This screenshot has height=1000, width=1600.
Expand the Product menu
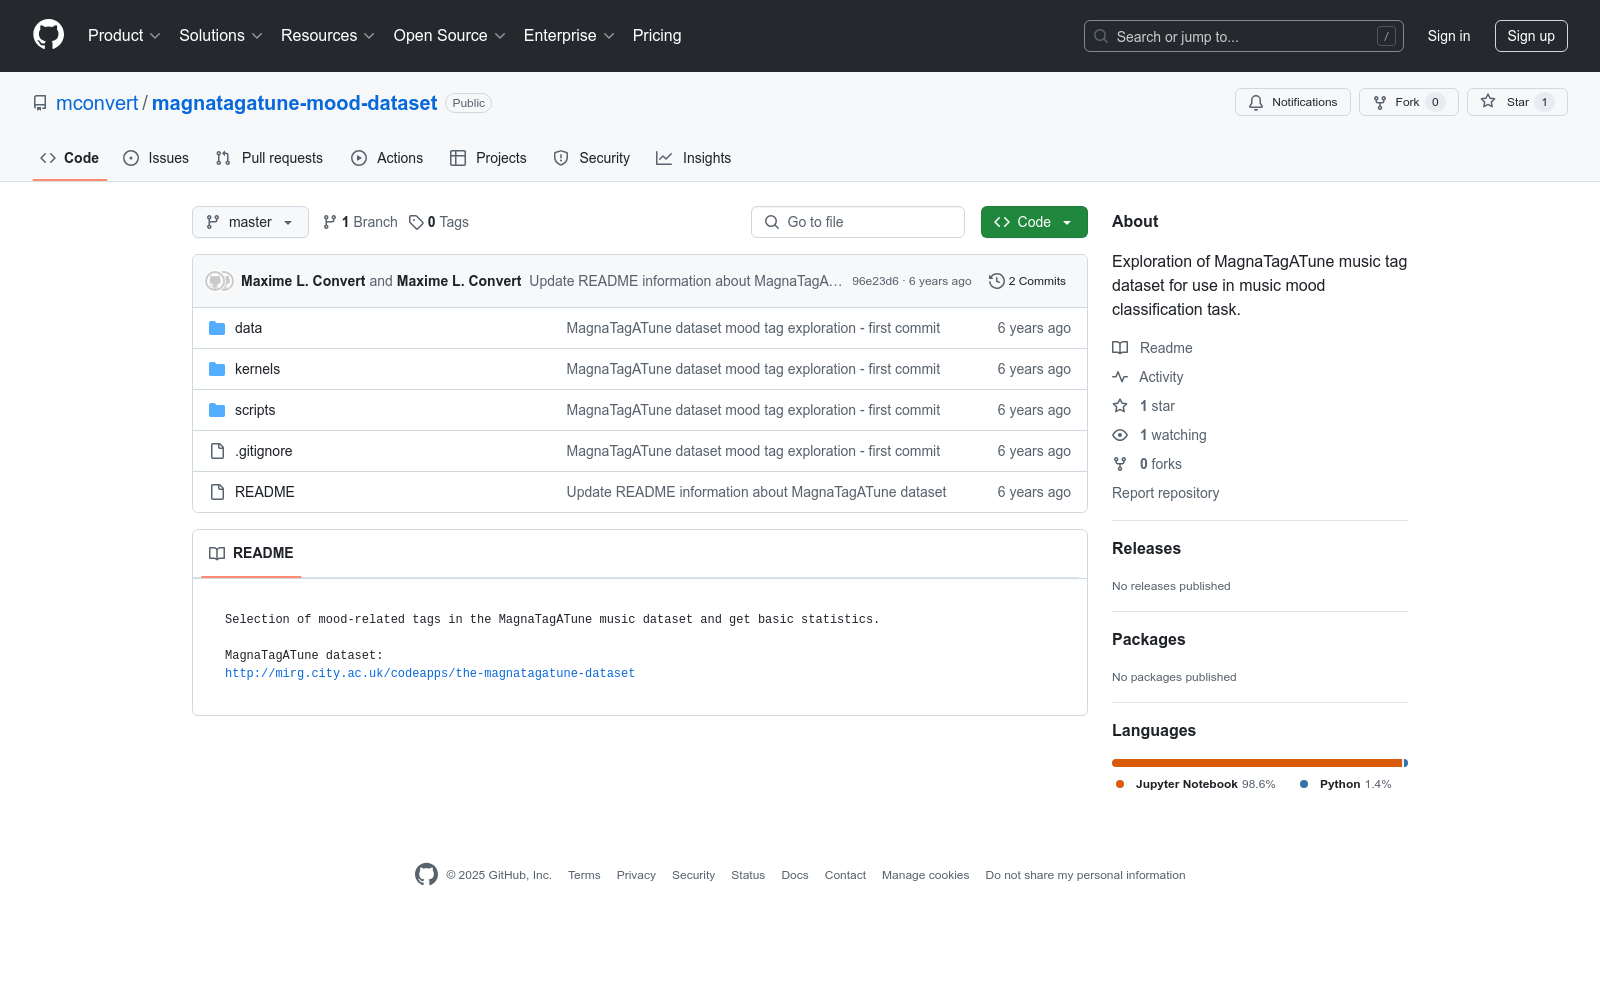pos(124,35)
